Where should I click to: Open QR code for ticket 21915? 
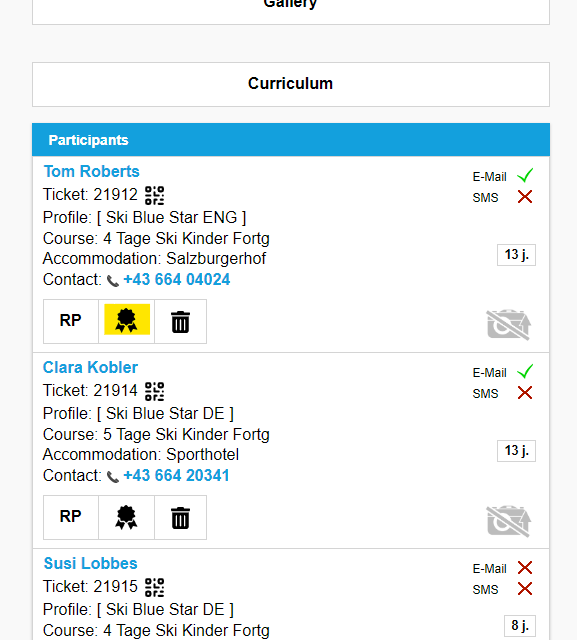point(155,587)
